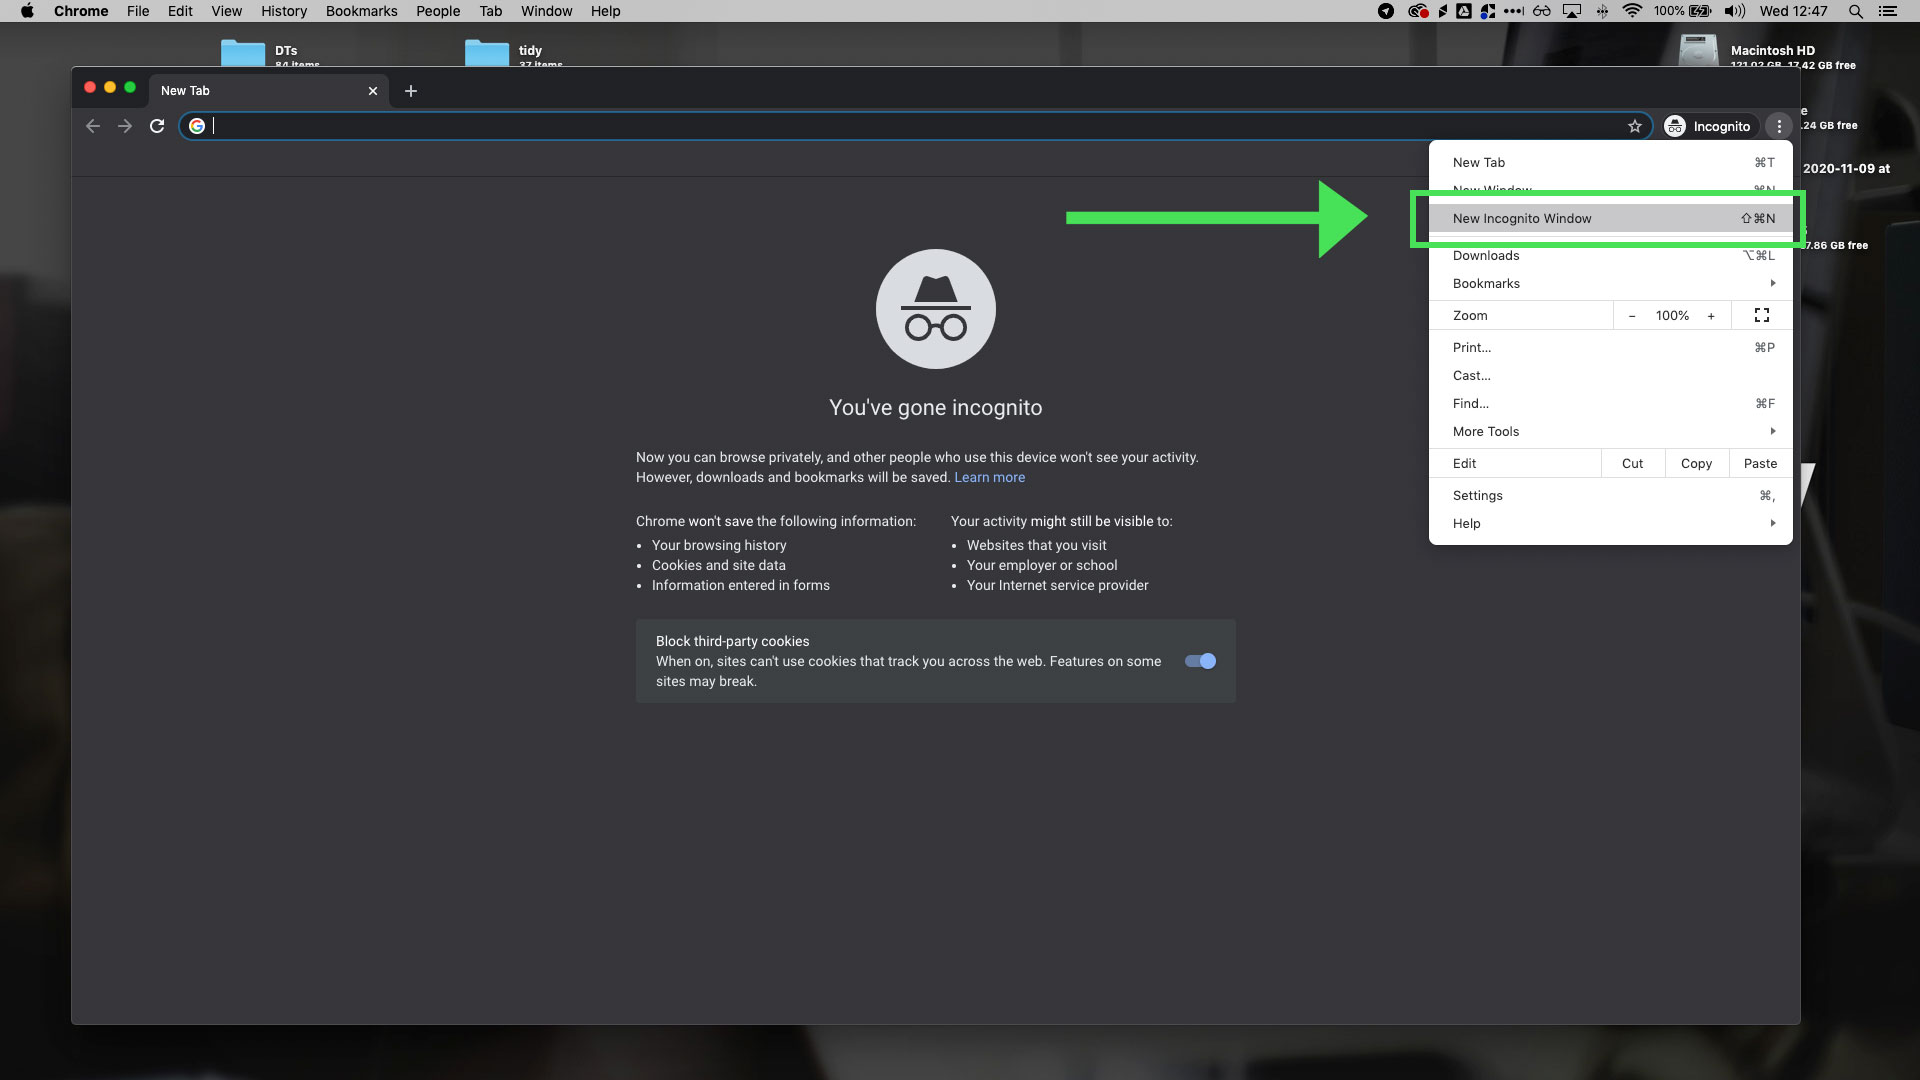This screenshot has height=1080, width=1920.
Task: Open a new tab with the plus button
Action: [x=410, y=91]
